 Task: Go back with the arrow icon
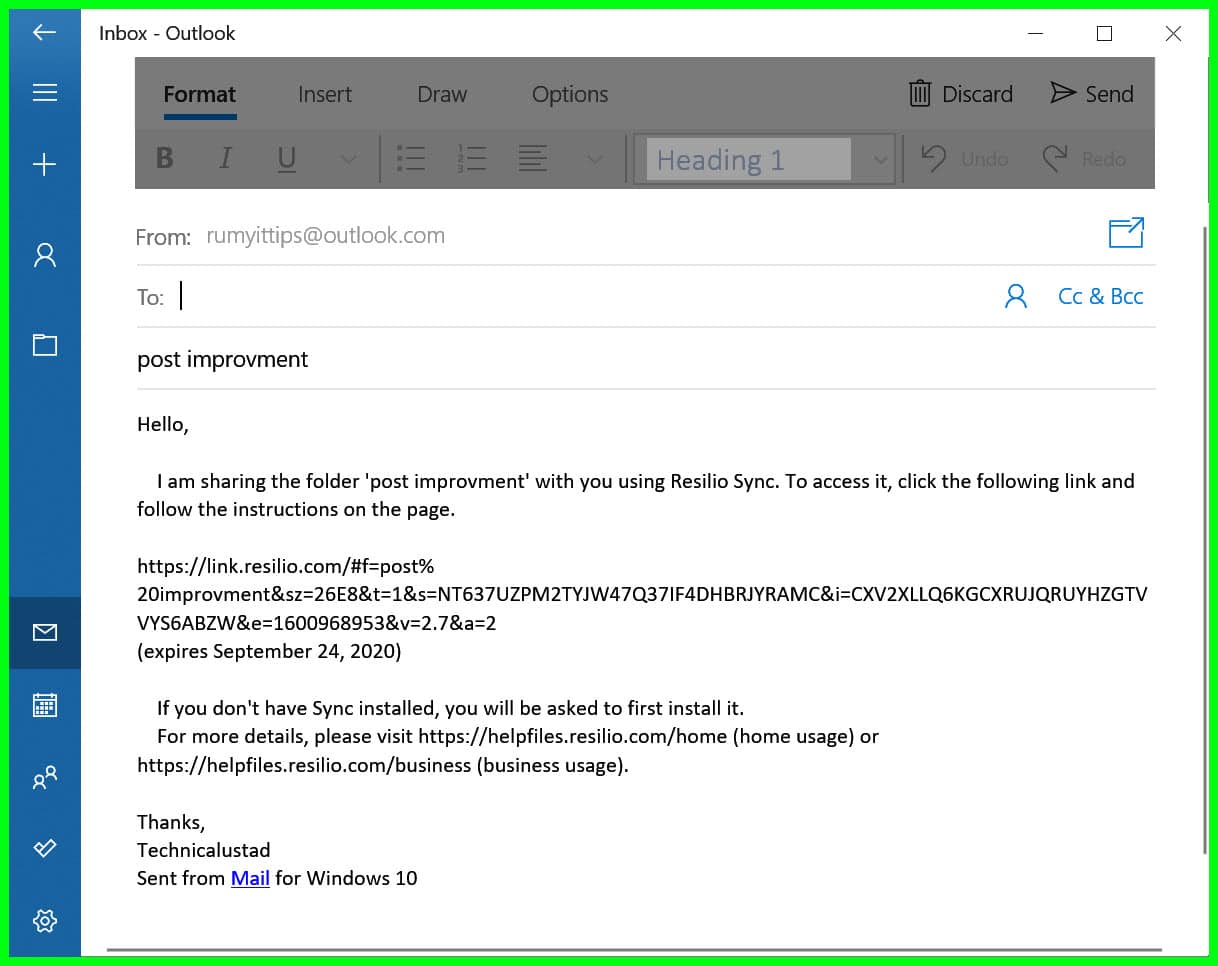point(44,33)
